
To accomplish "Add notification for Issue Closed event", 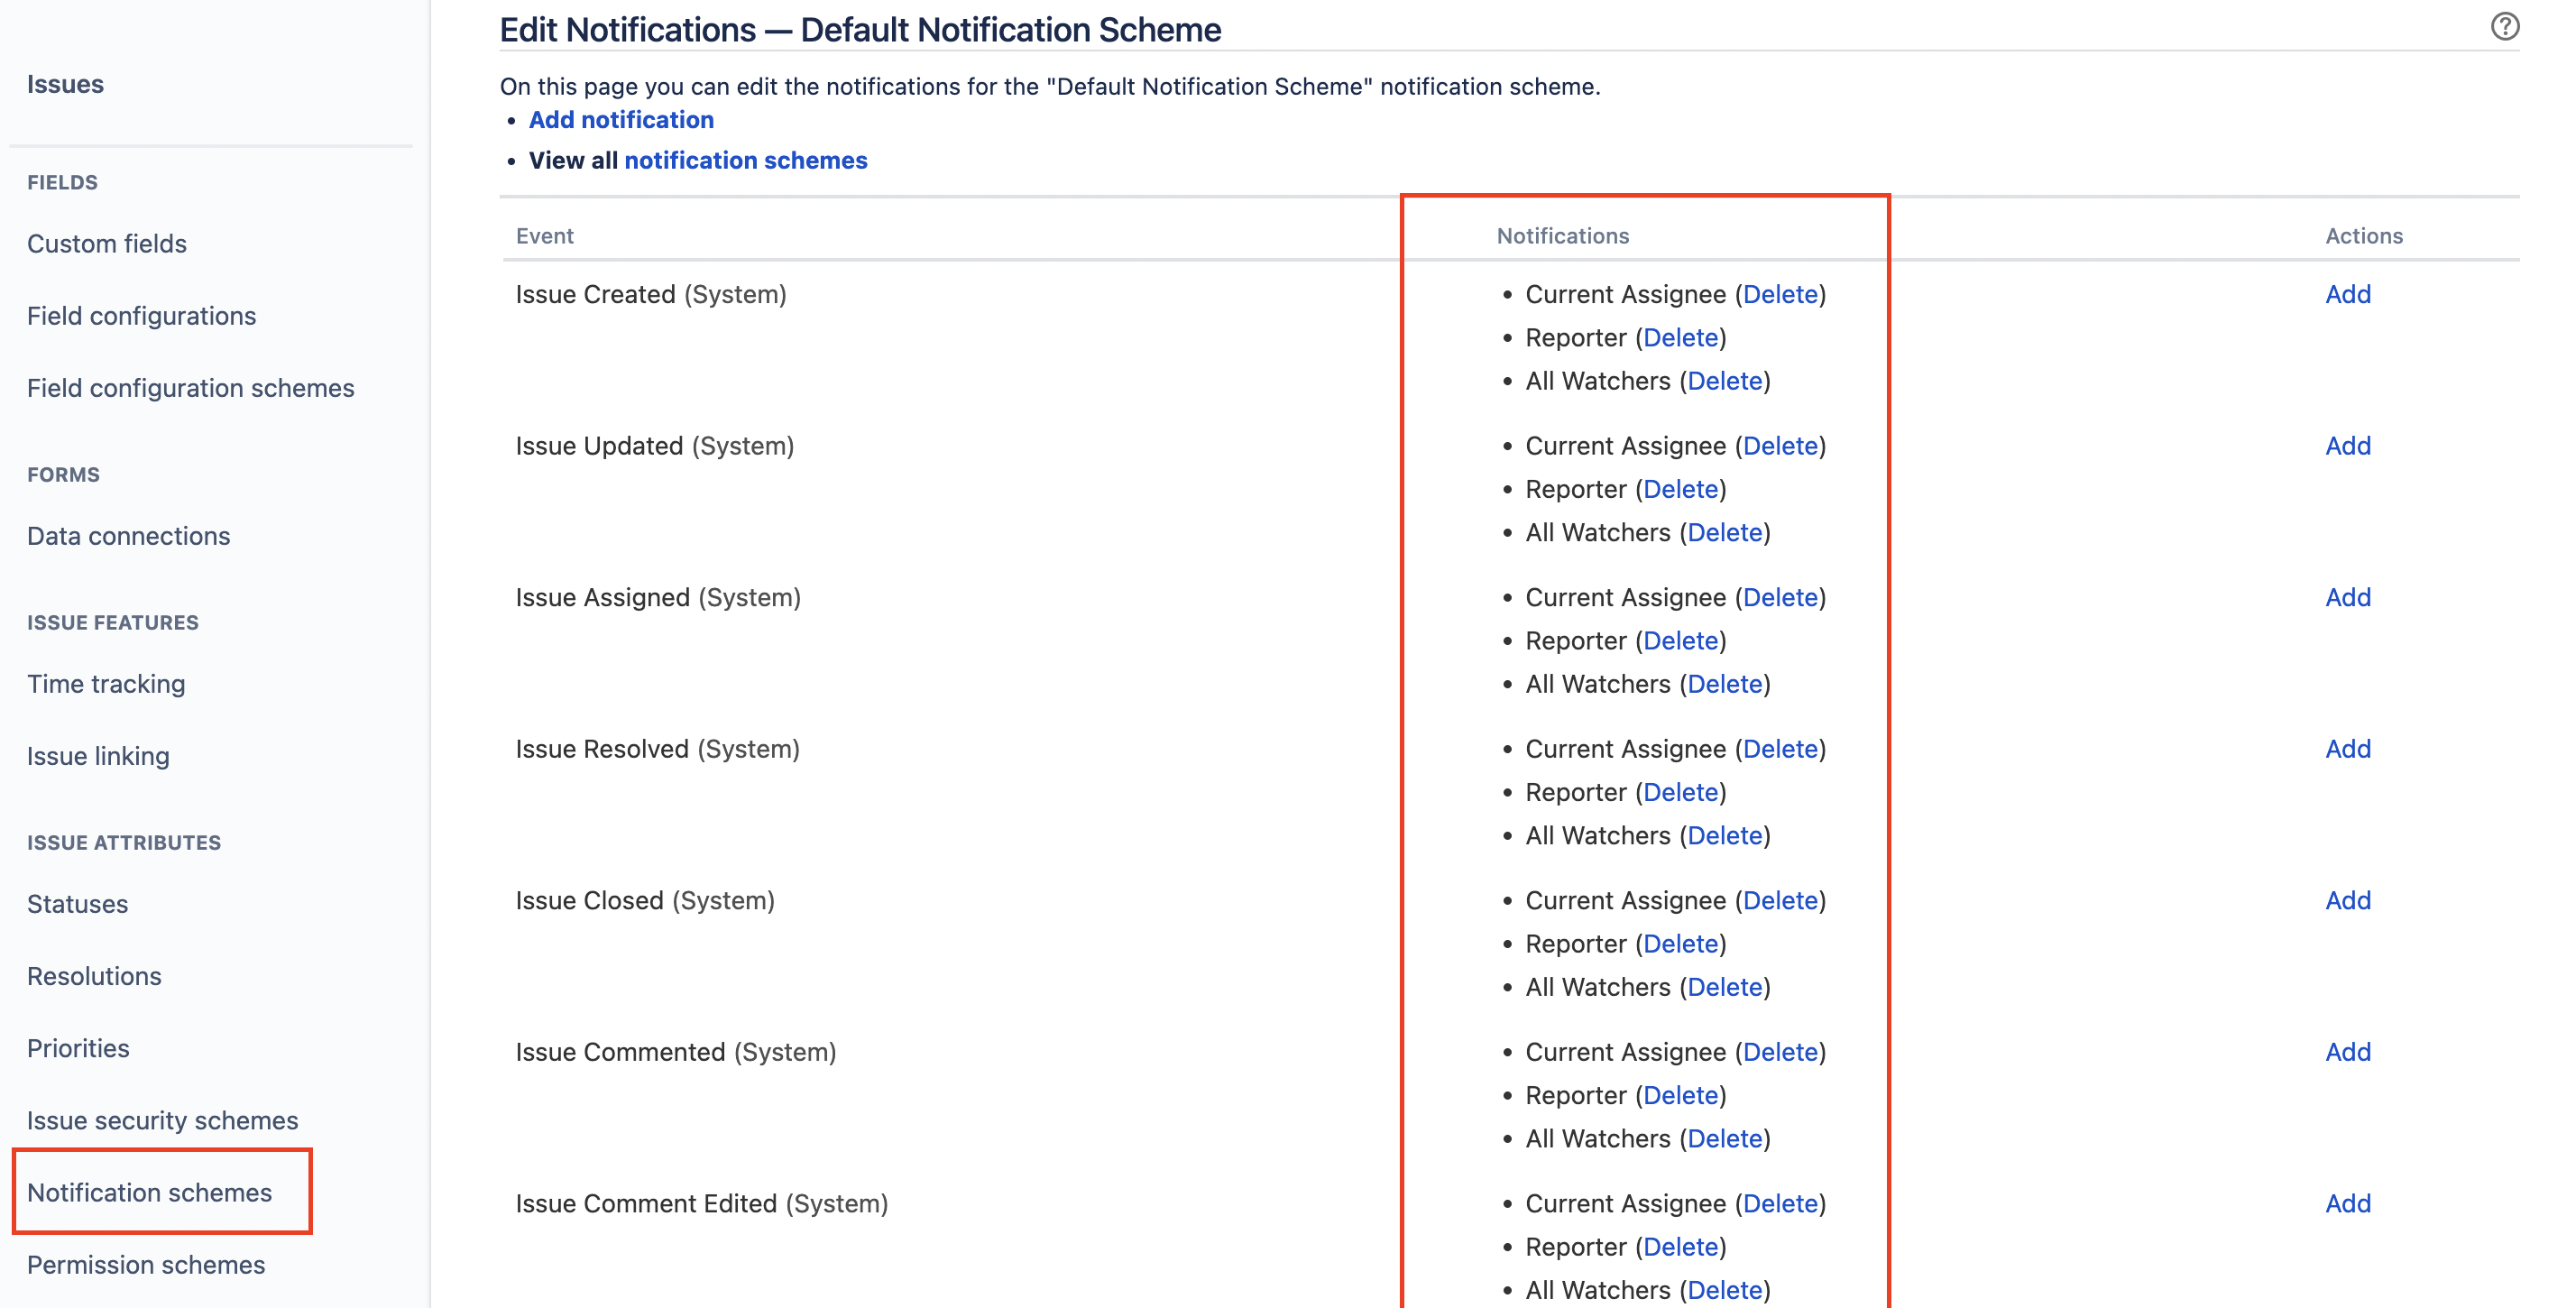I will (x=2348, y=901).
